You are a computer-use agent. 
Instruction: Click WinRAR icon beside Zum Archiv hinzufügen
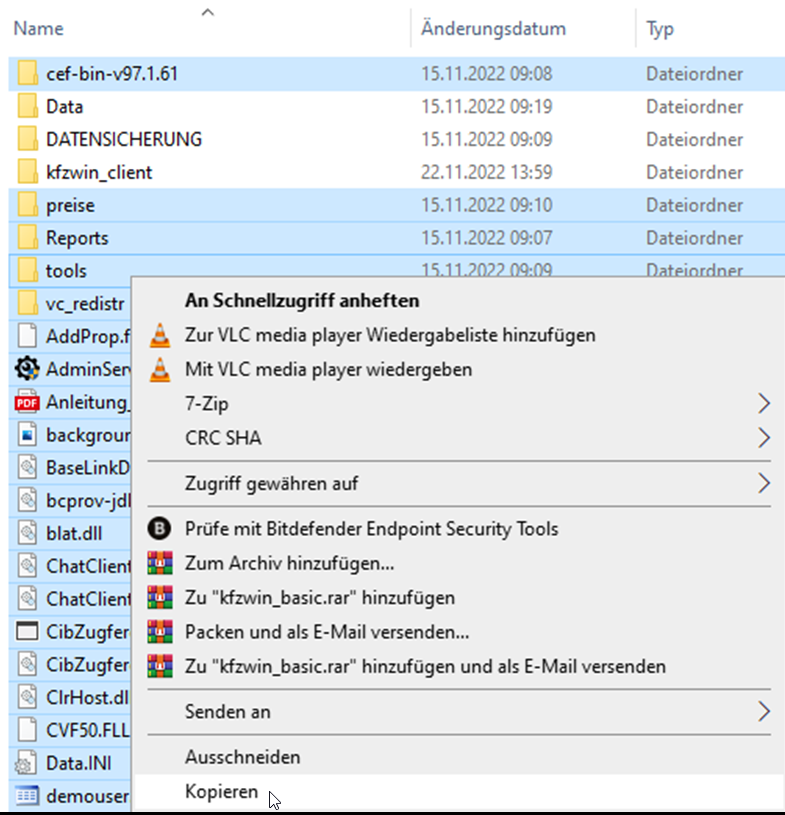pos(160,563)
